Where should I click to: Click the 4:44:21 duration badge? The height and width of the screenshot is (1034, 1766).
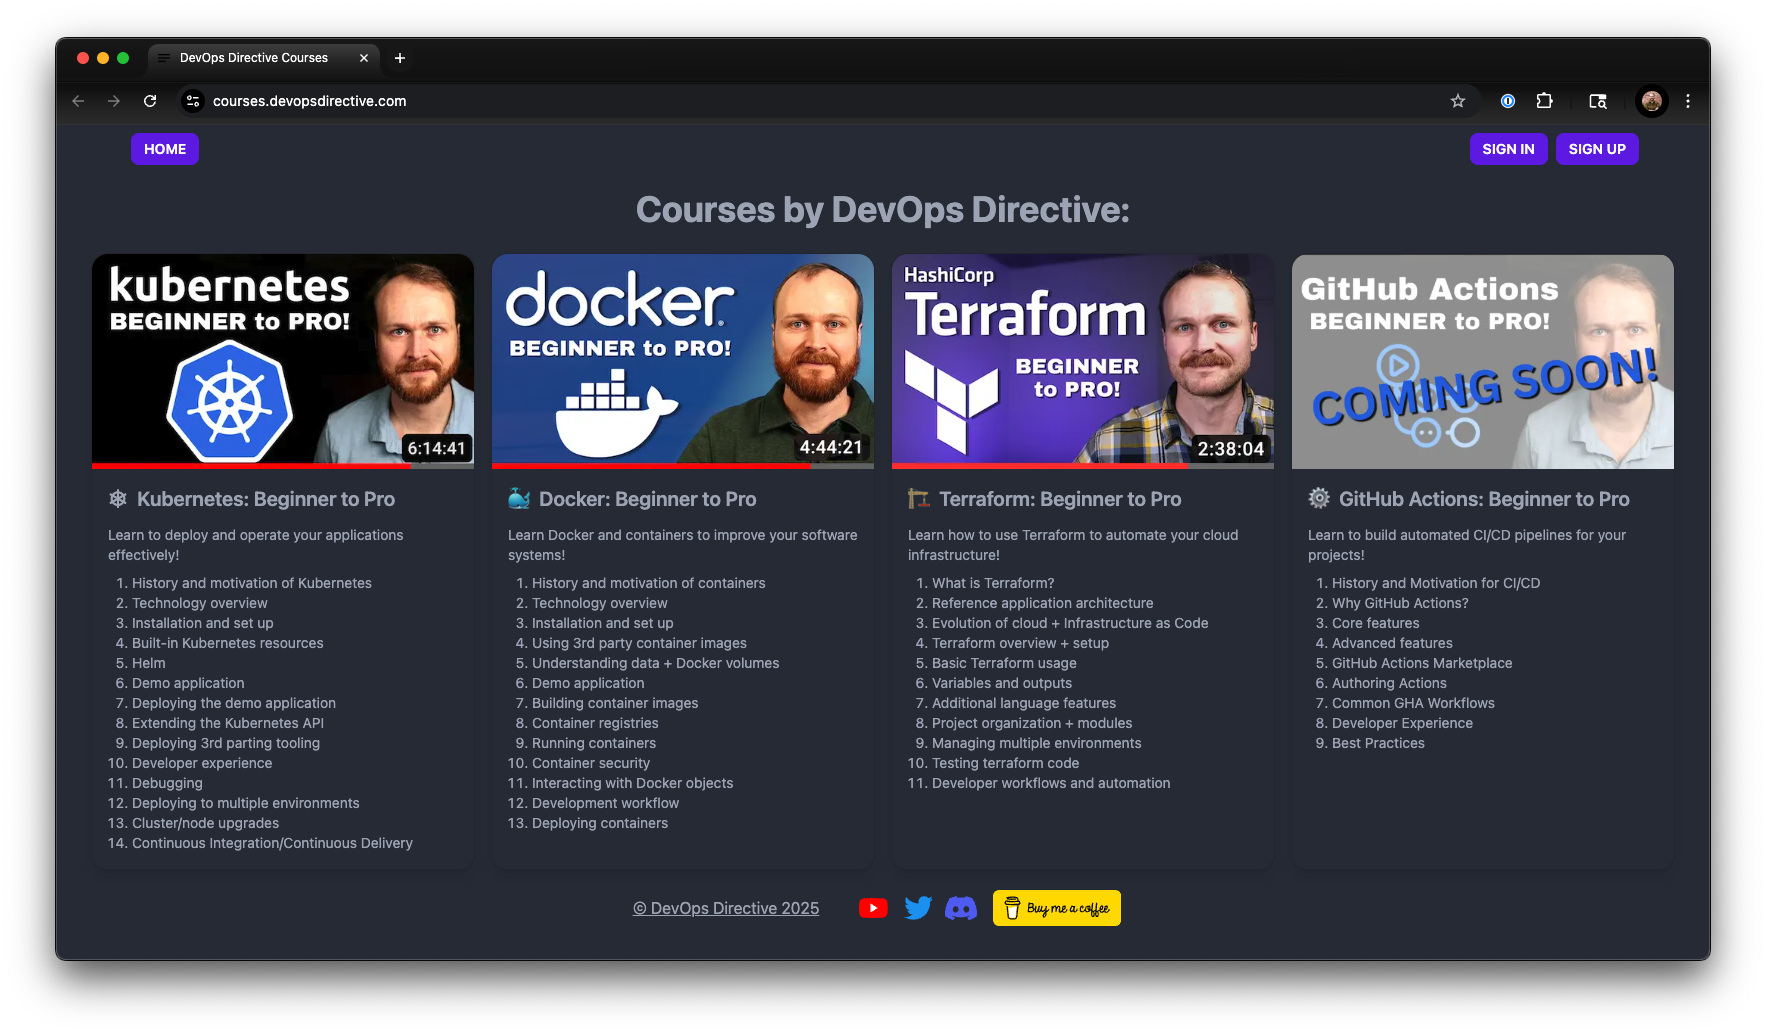(830, 447)
